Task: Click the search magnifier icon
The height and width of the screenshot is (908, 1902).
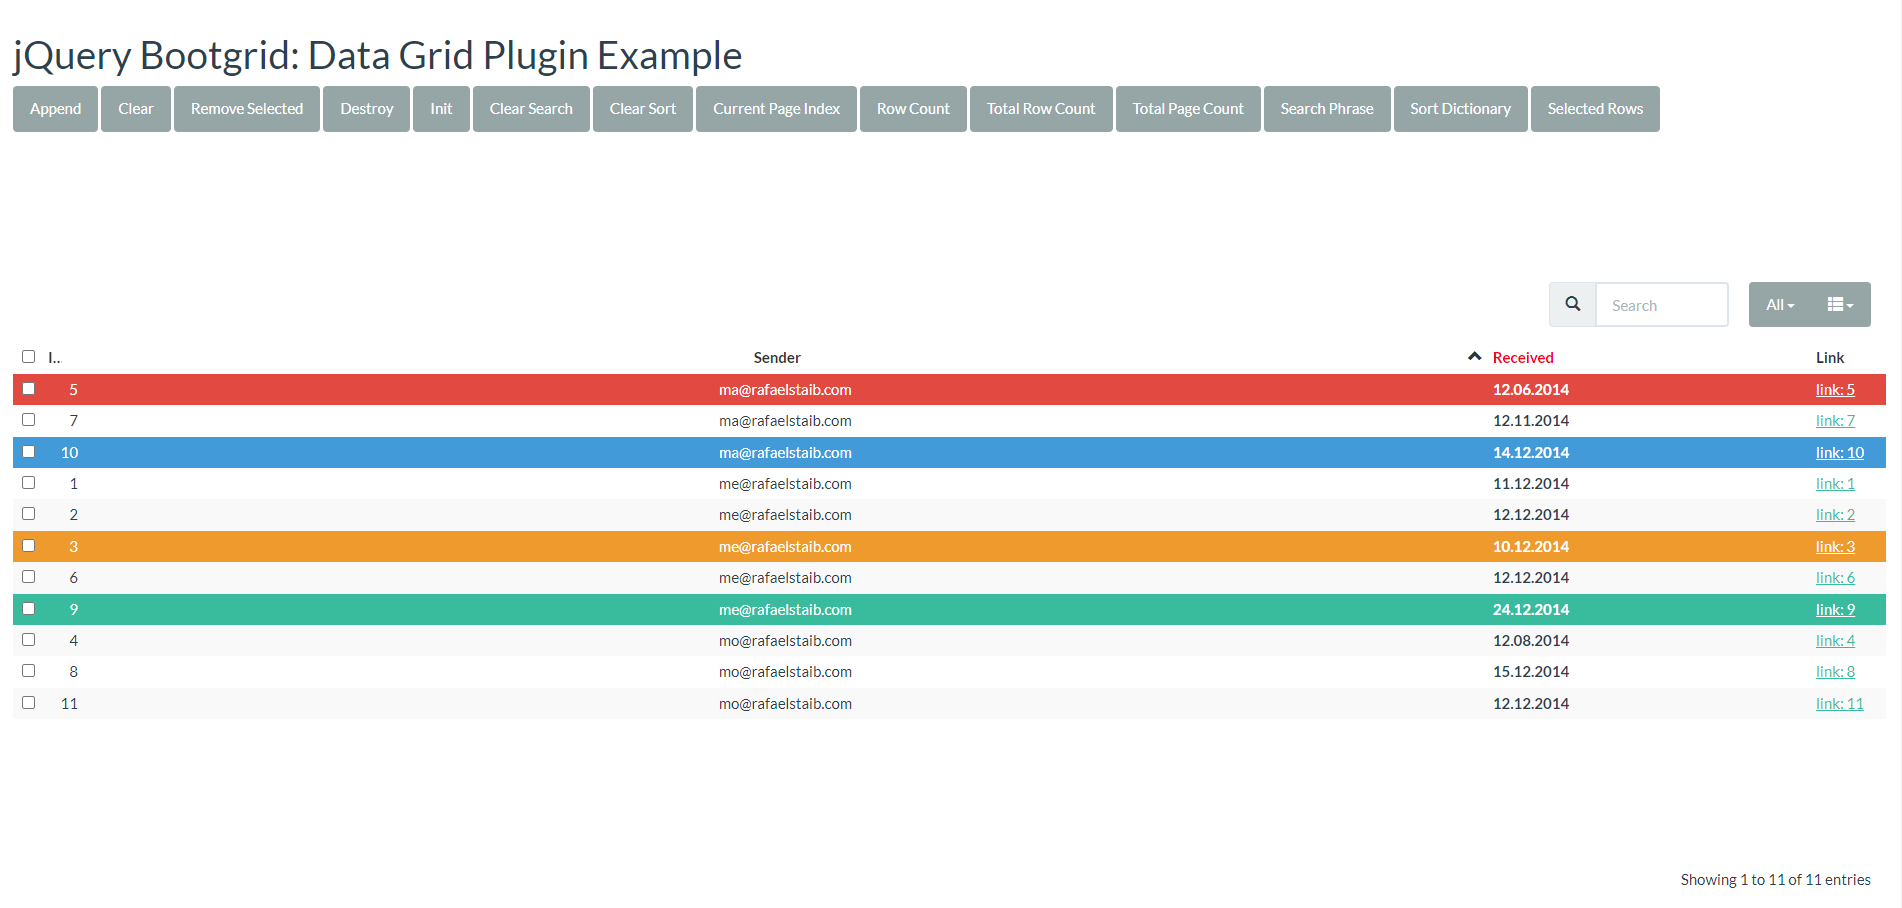Action: [x=1572, y=304]
